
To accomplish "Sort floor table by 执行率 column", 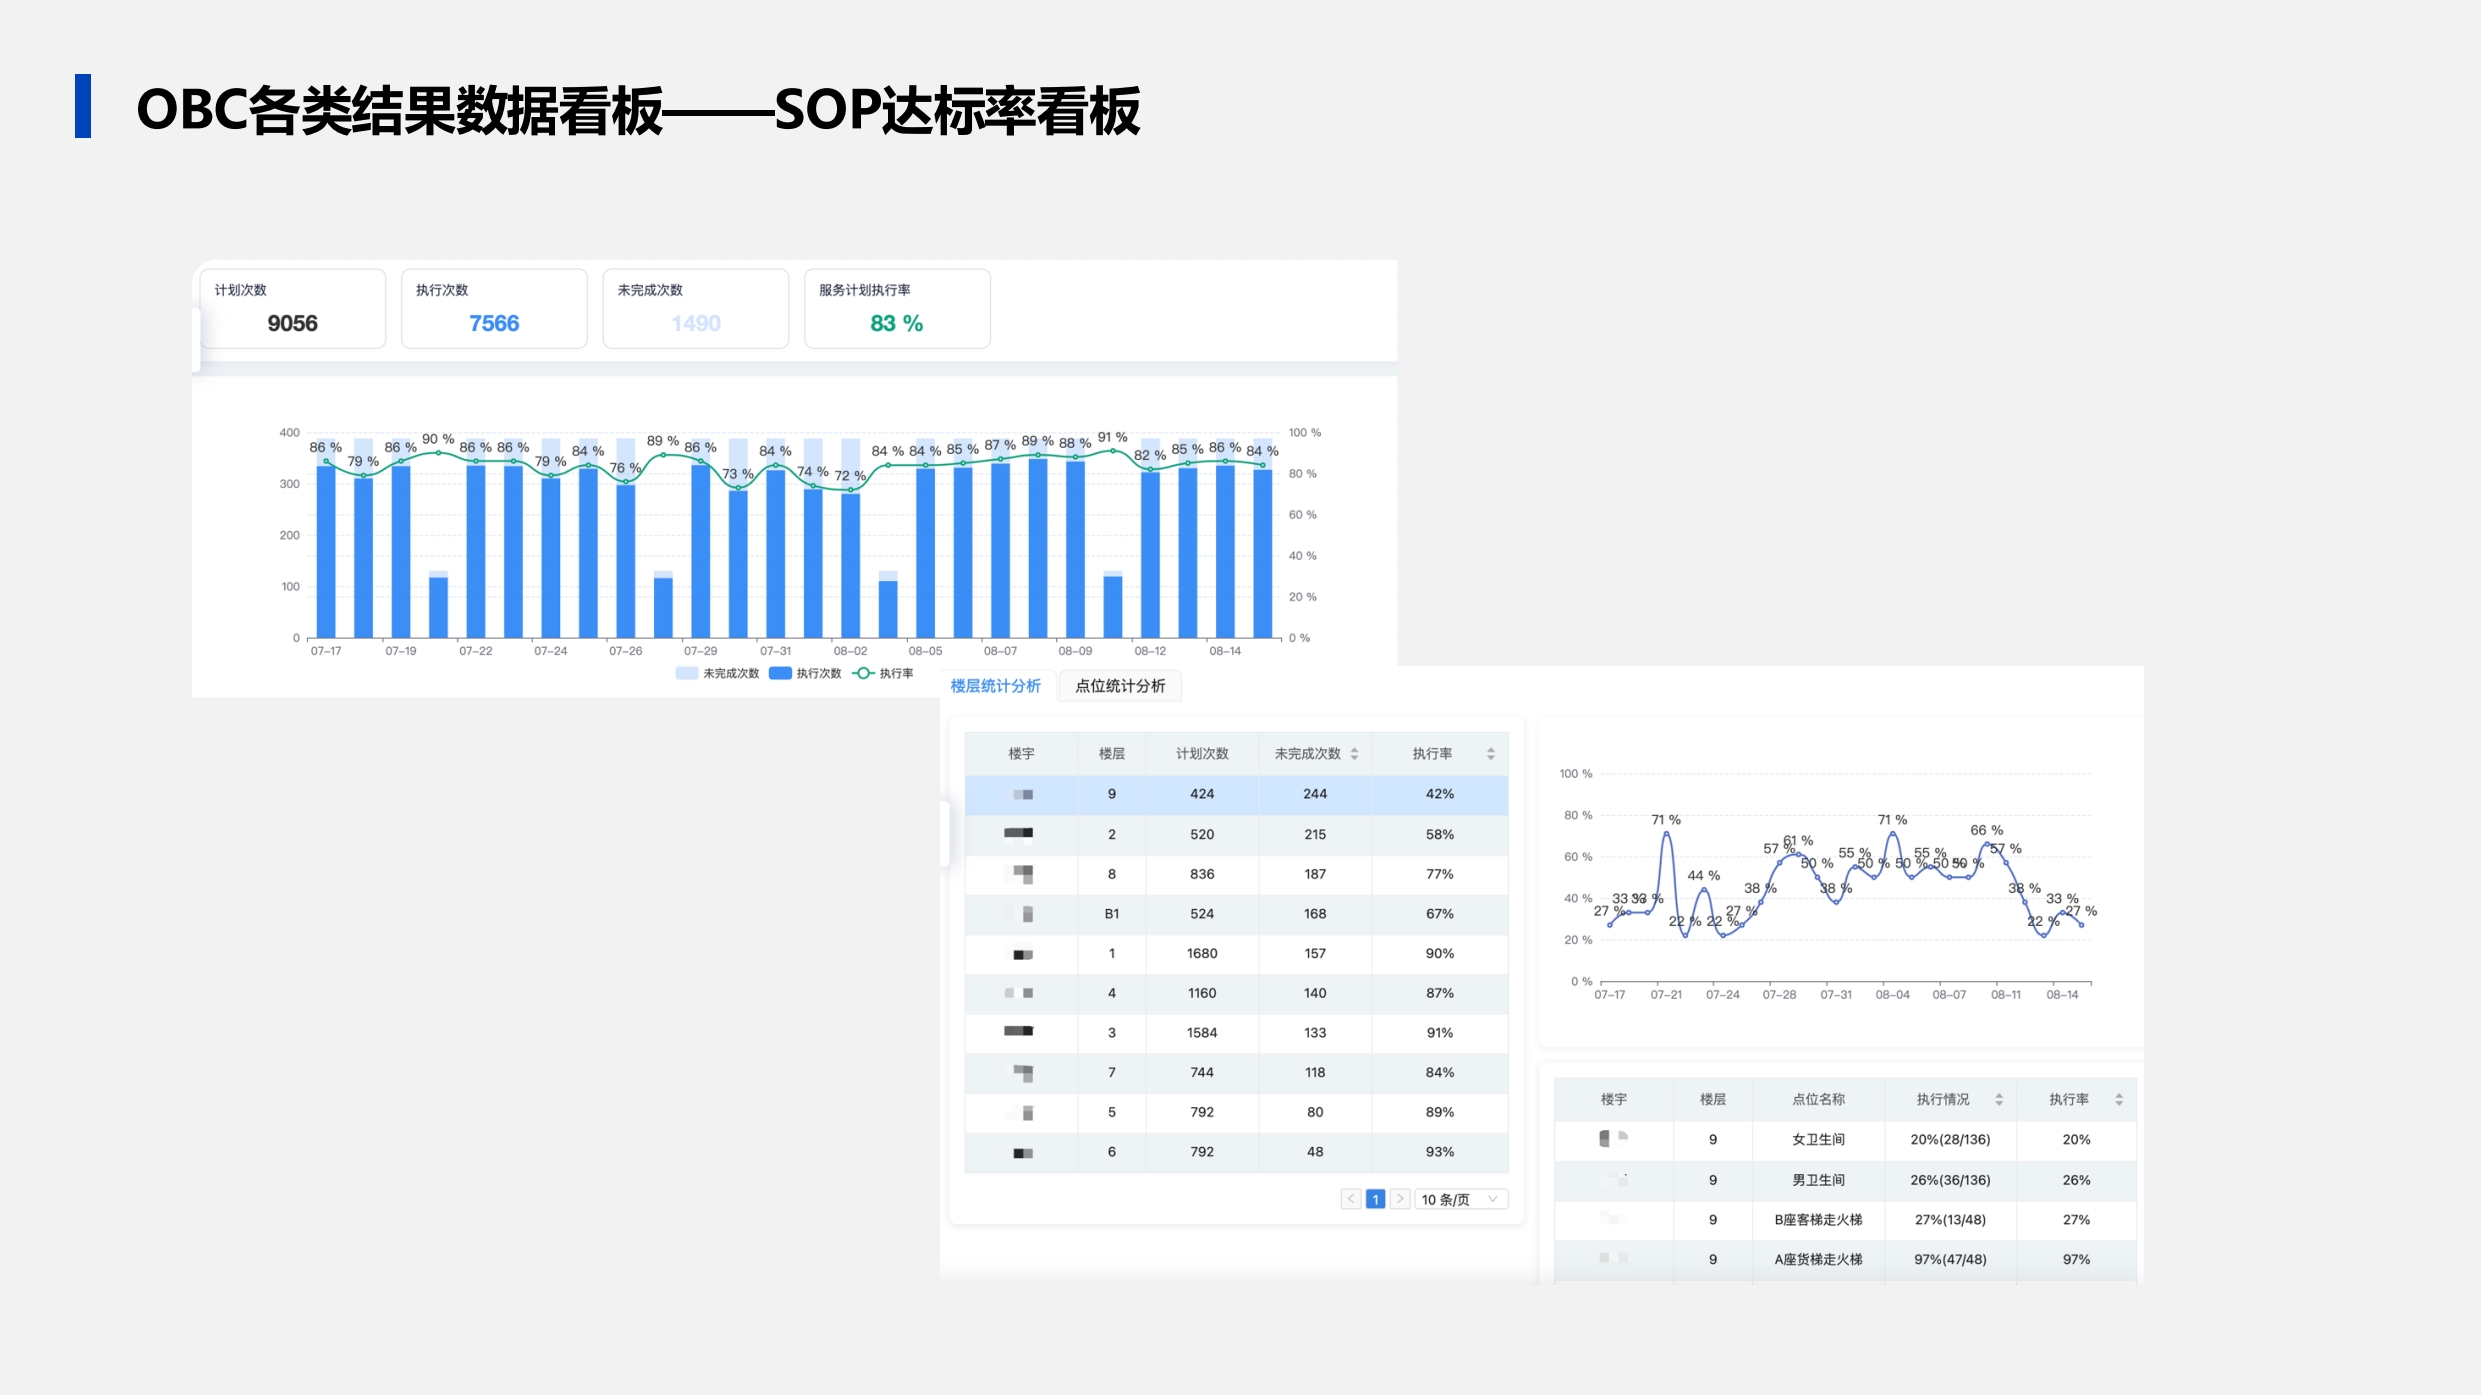I will click(1490, 754).
